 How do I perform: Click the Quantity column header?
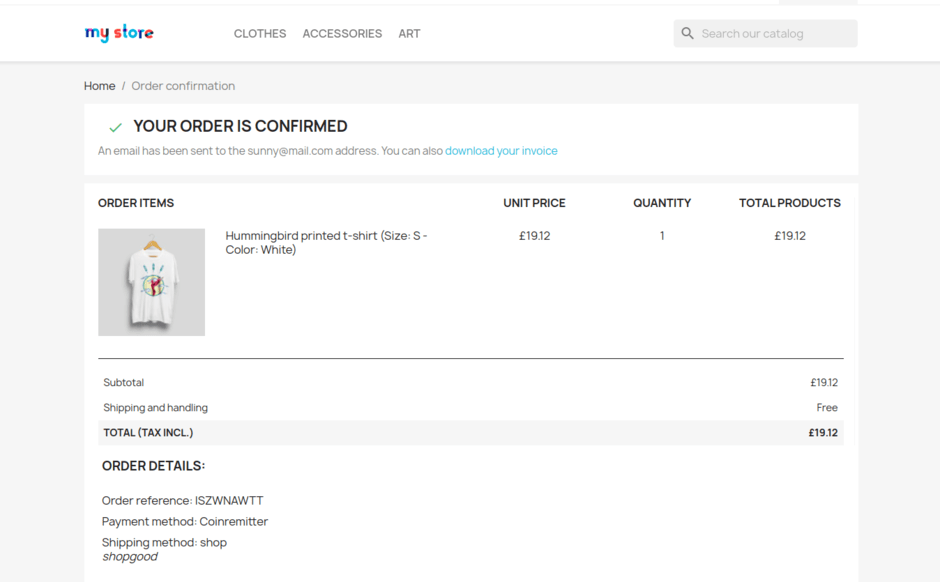[x=662, y=203]
